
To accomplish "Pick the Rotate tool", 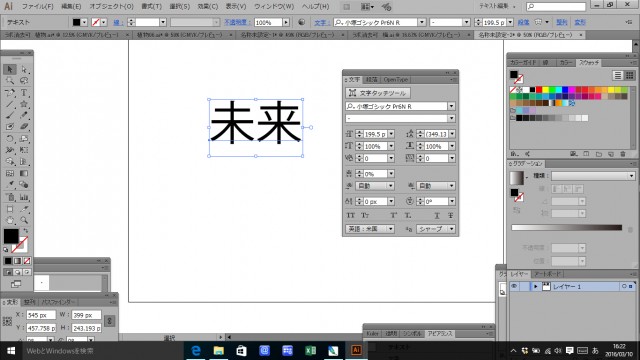I will 10,139.
